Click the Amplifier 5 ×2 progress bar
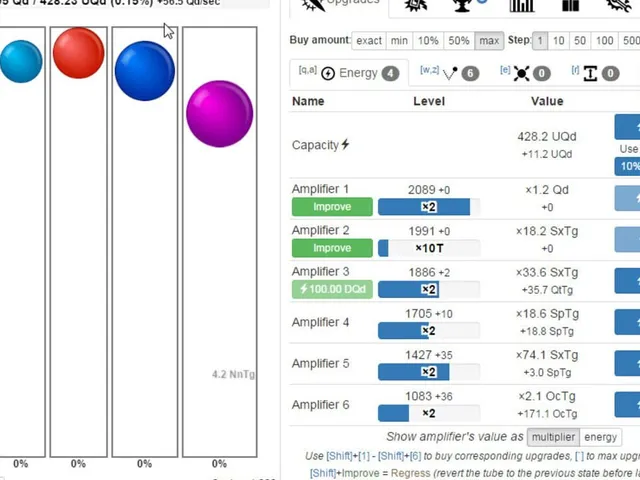This screenshot has height=480, width=640. tap(429, 372)
